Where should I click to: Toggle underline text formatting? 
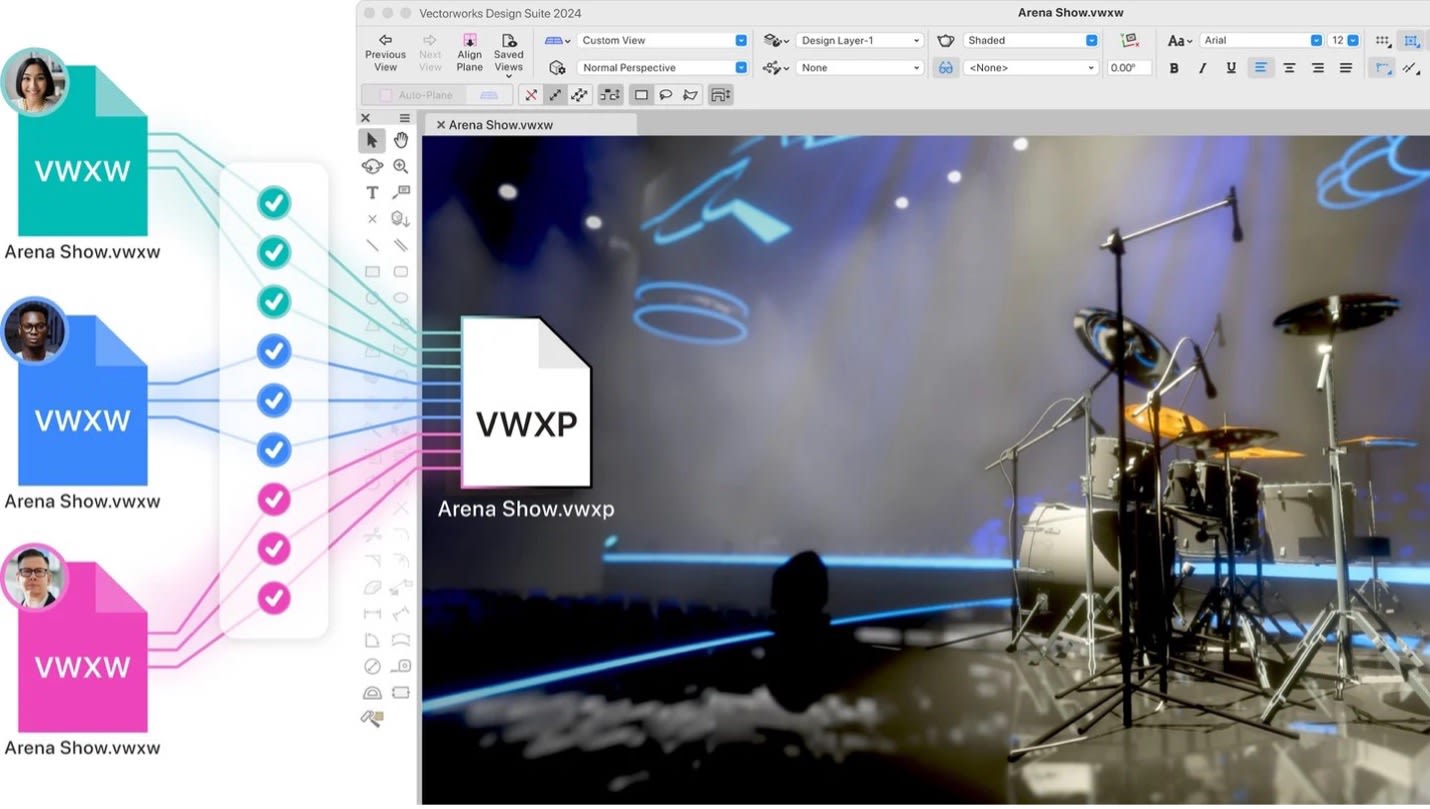[x=1231, y=68]
